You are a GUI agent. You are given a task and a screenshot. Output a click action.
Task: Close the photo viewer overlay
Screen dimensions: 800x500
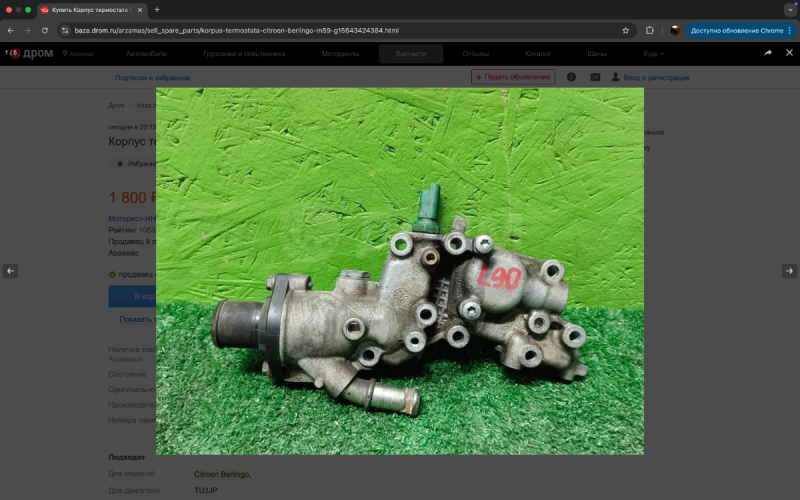click(788, 52)
